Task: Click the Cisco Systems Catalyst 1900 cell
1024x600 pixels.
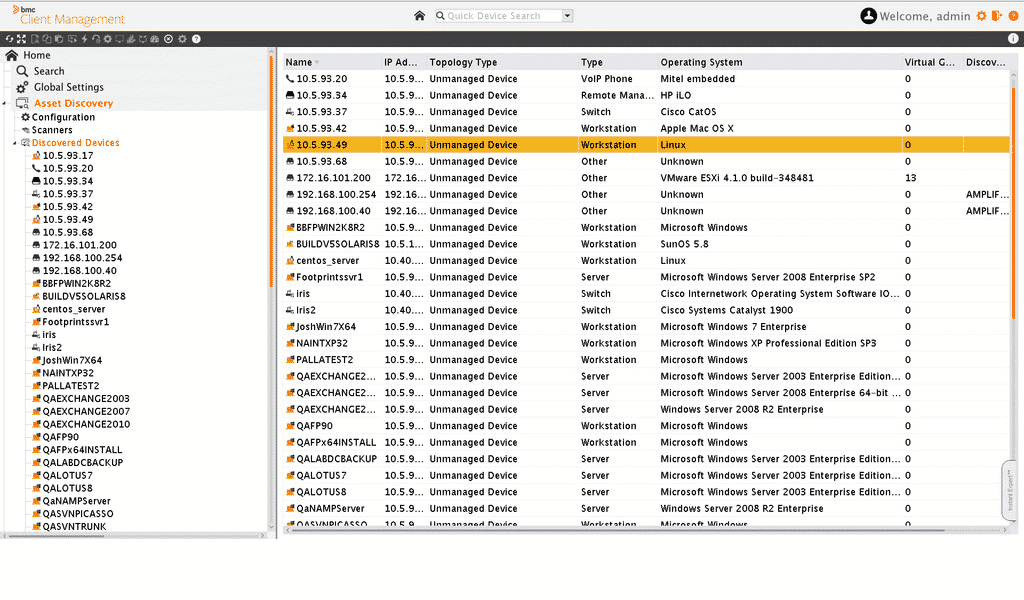Action: click(x=726, y=311)
